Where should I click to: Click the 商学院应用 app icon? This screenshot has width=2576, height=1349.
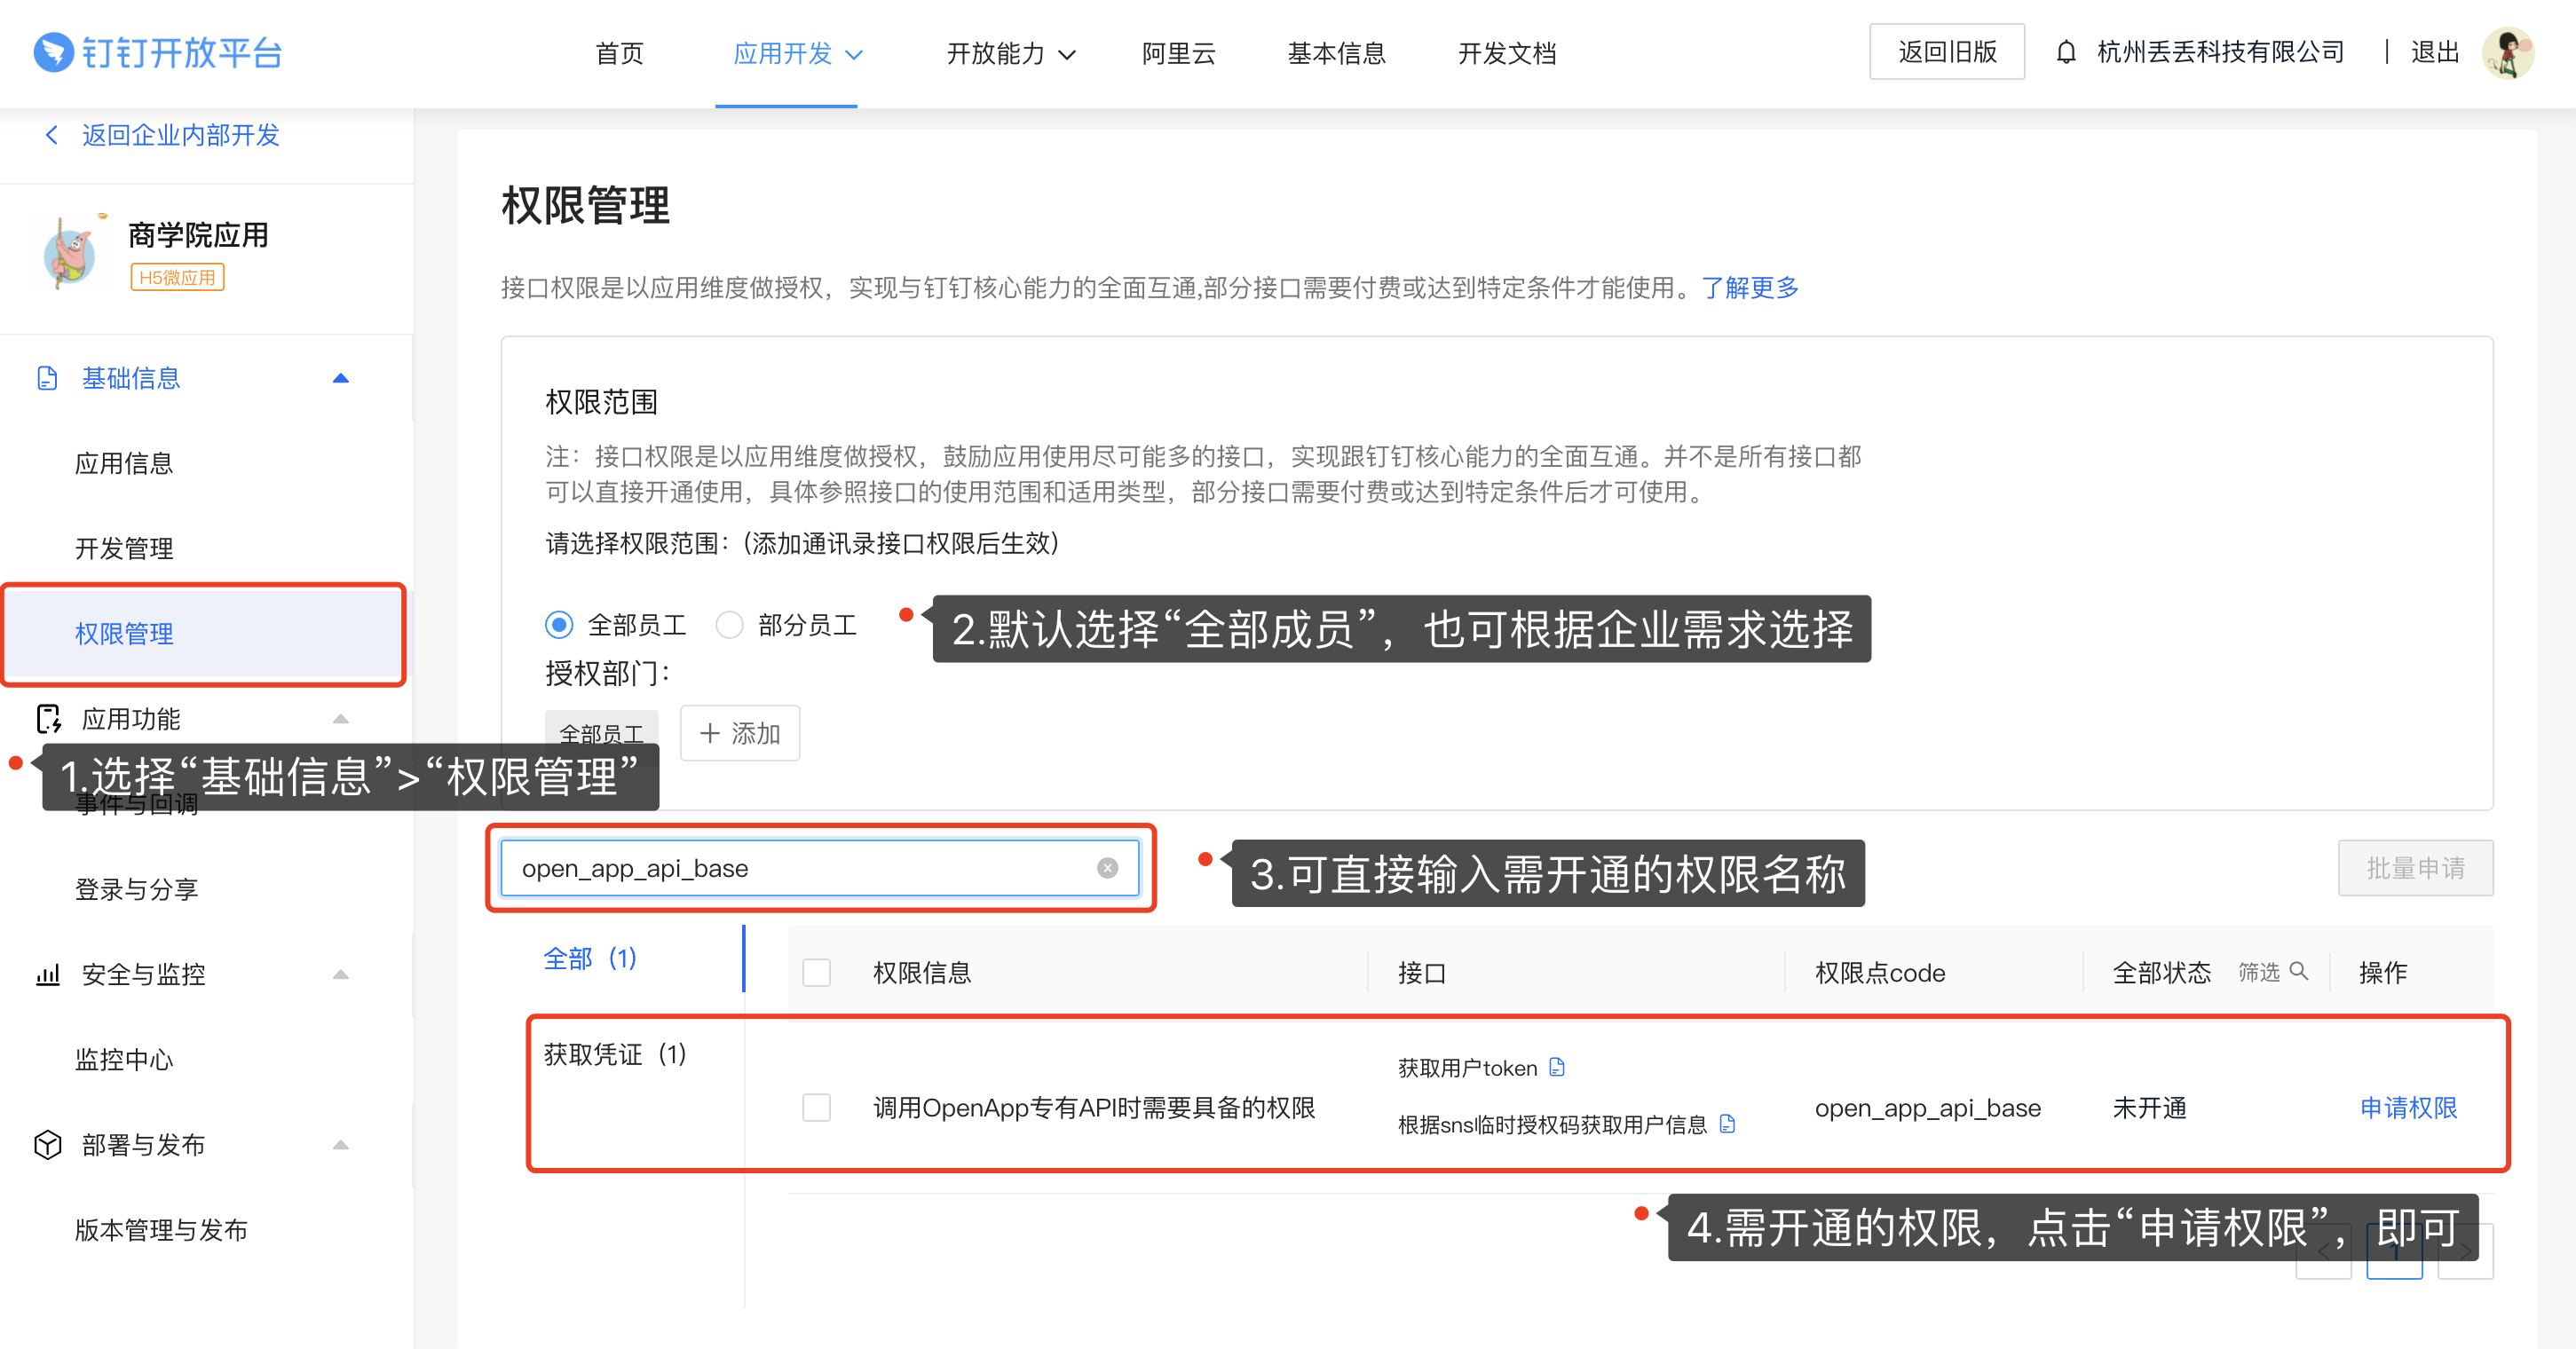click(70, 254)
